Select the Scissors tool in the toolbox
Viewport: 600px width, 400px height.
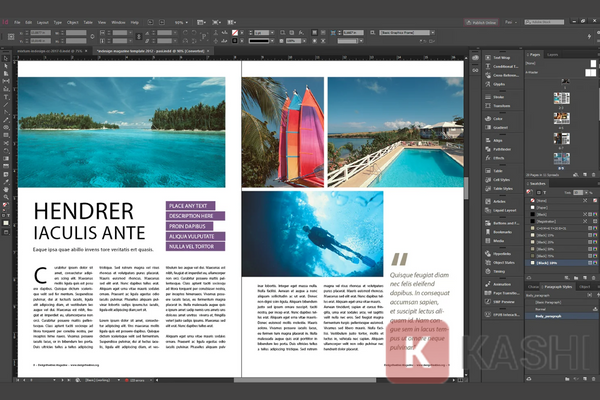6,143
